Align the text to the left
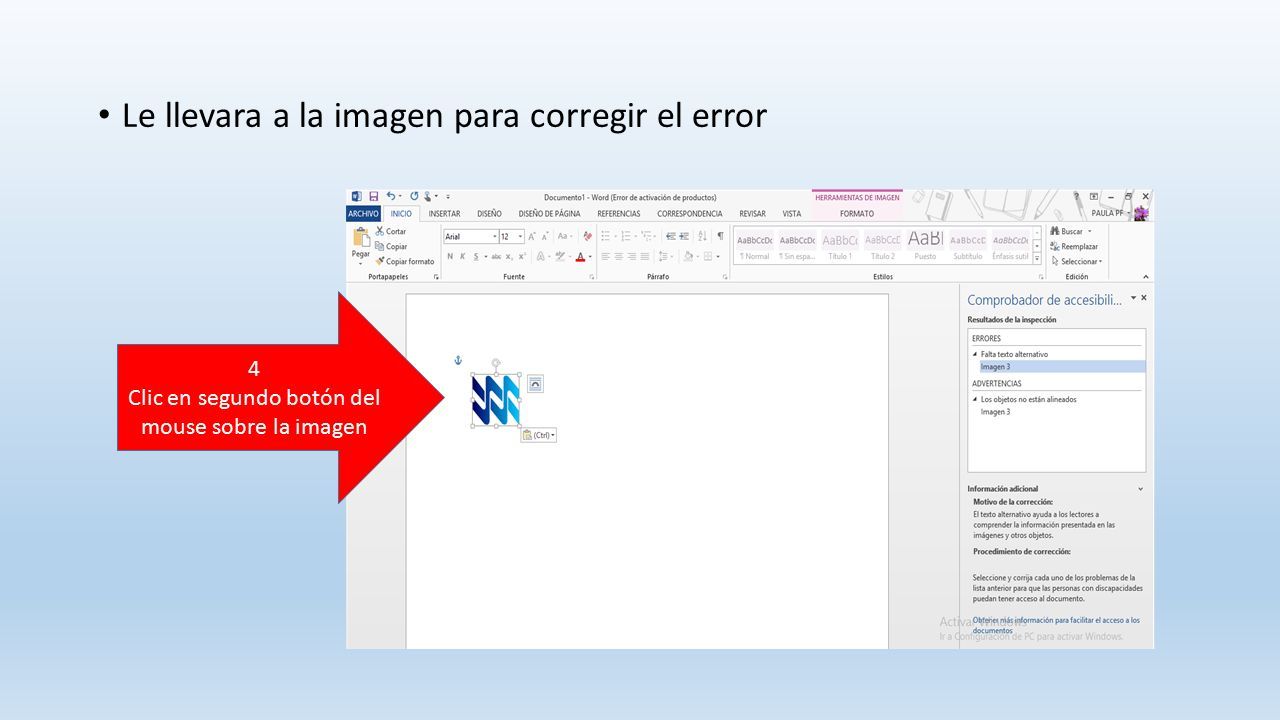 [x=606, y=257]
